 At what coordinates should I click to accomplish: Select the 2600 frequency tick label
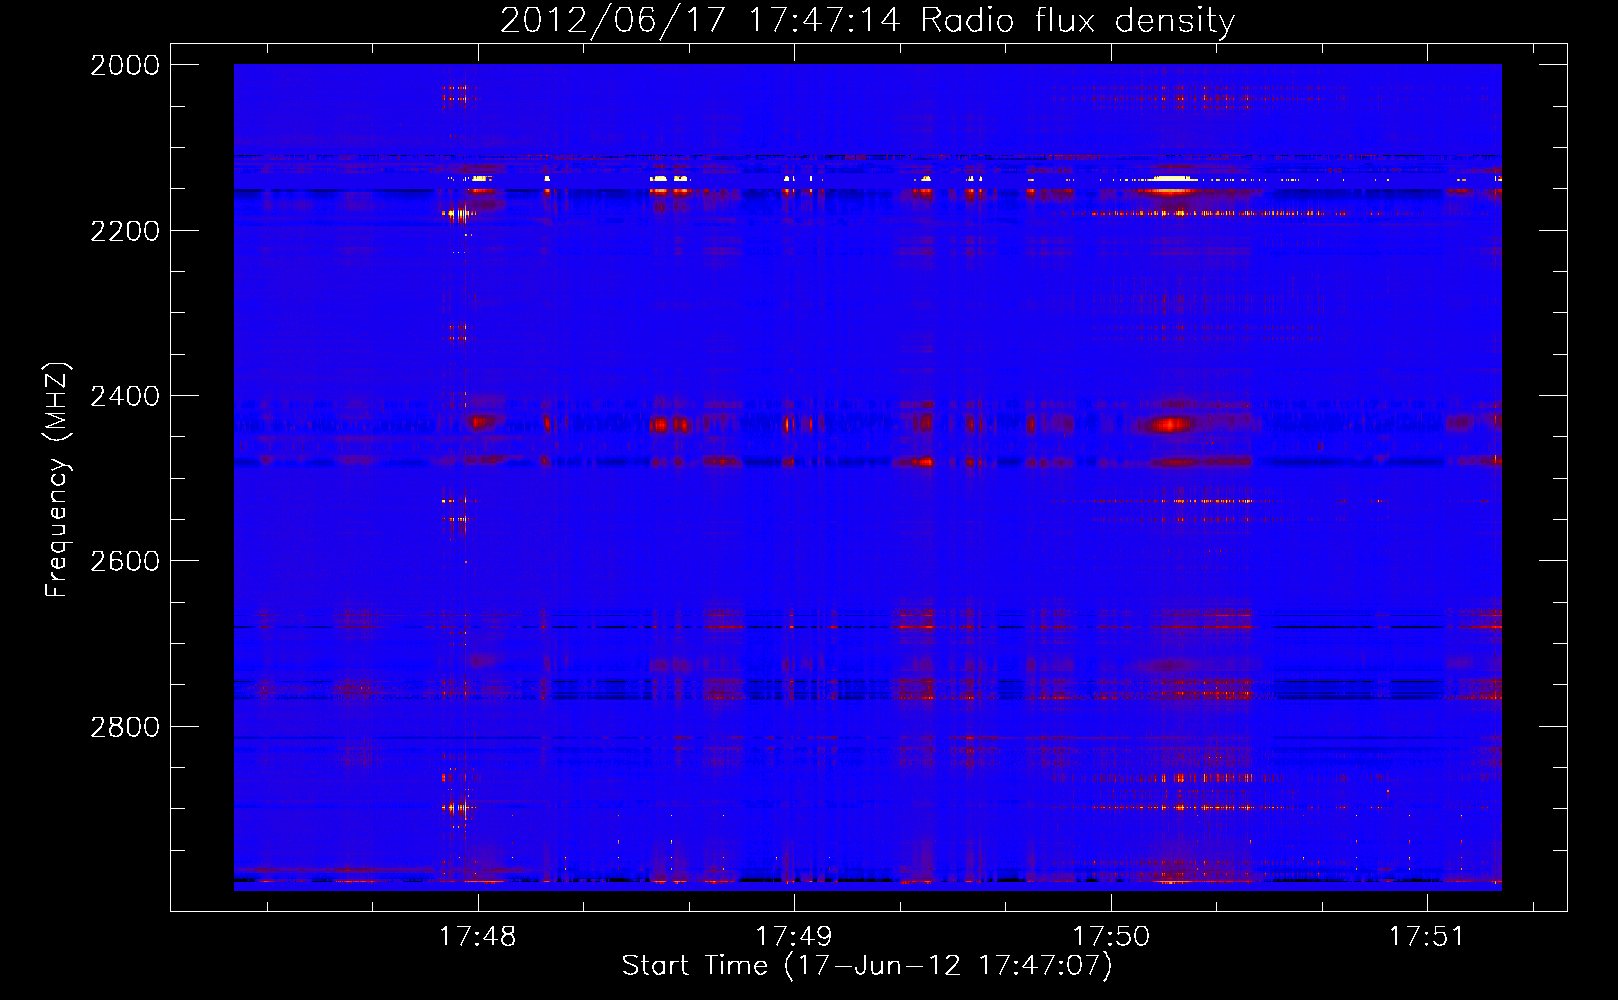pos(125,561)
